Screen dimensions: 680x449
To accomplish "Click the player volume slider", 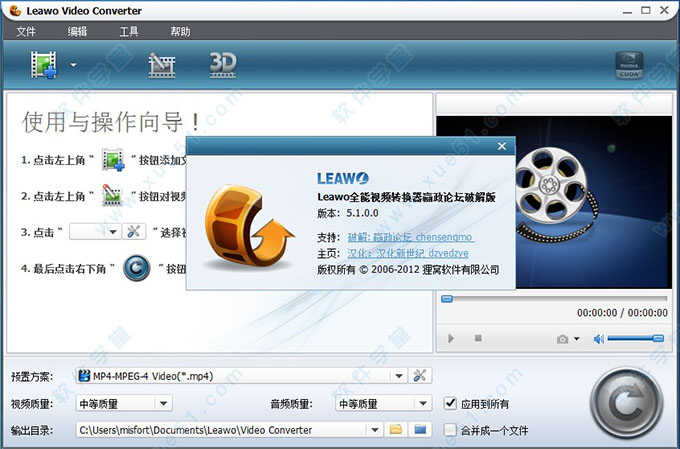I will coord(636,339).
